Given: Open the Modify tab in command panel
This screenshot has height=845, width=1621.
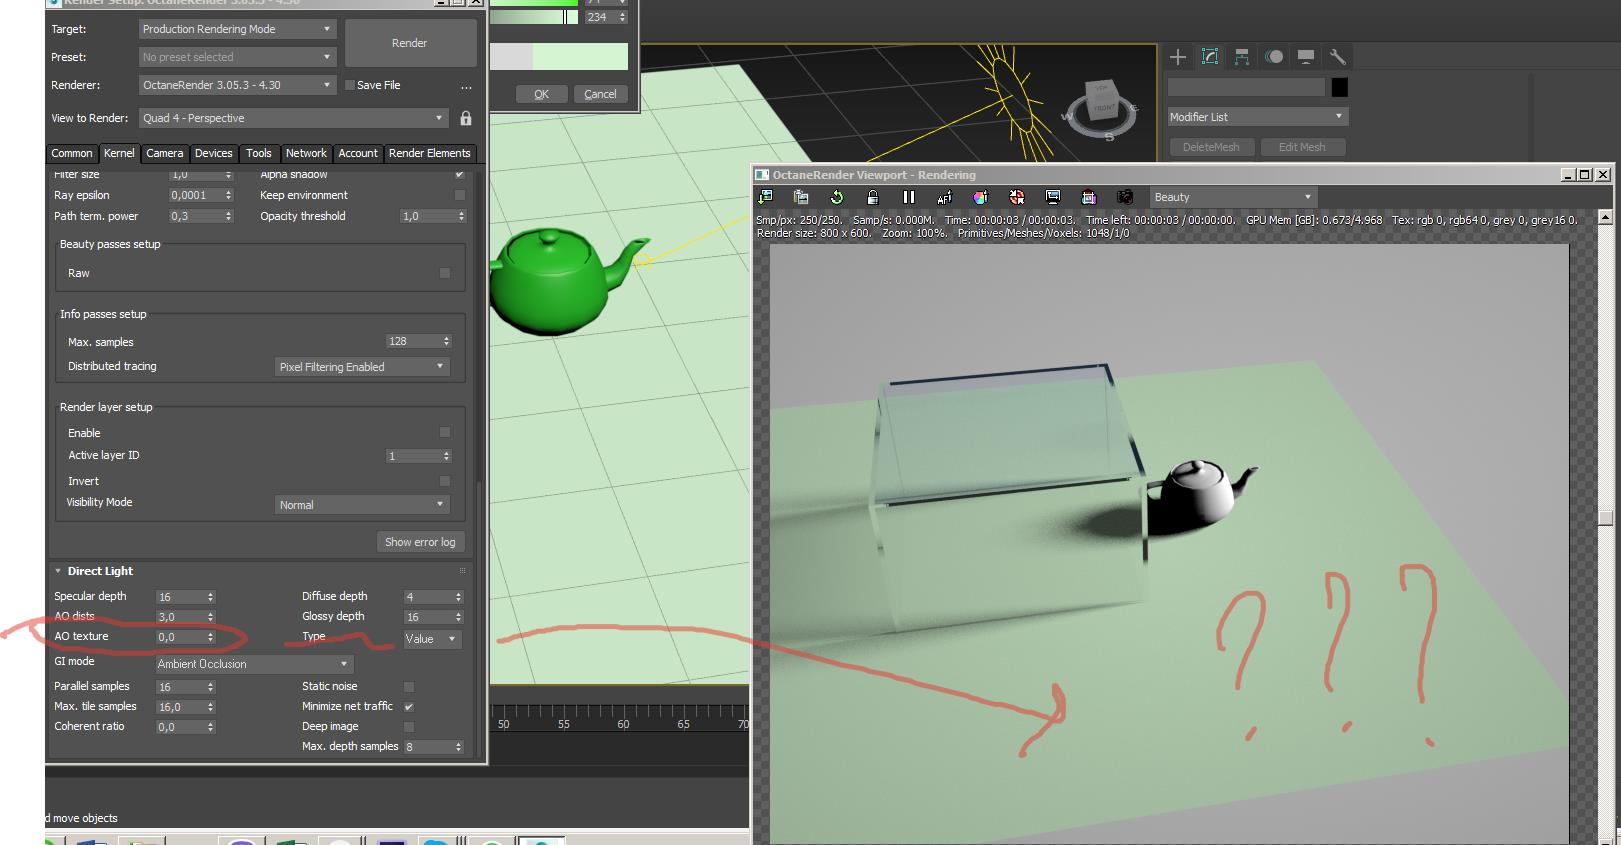Looking at the screenshot, I should click(1210, 57).
